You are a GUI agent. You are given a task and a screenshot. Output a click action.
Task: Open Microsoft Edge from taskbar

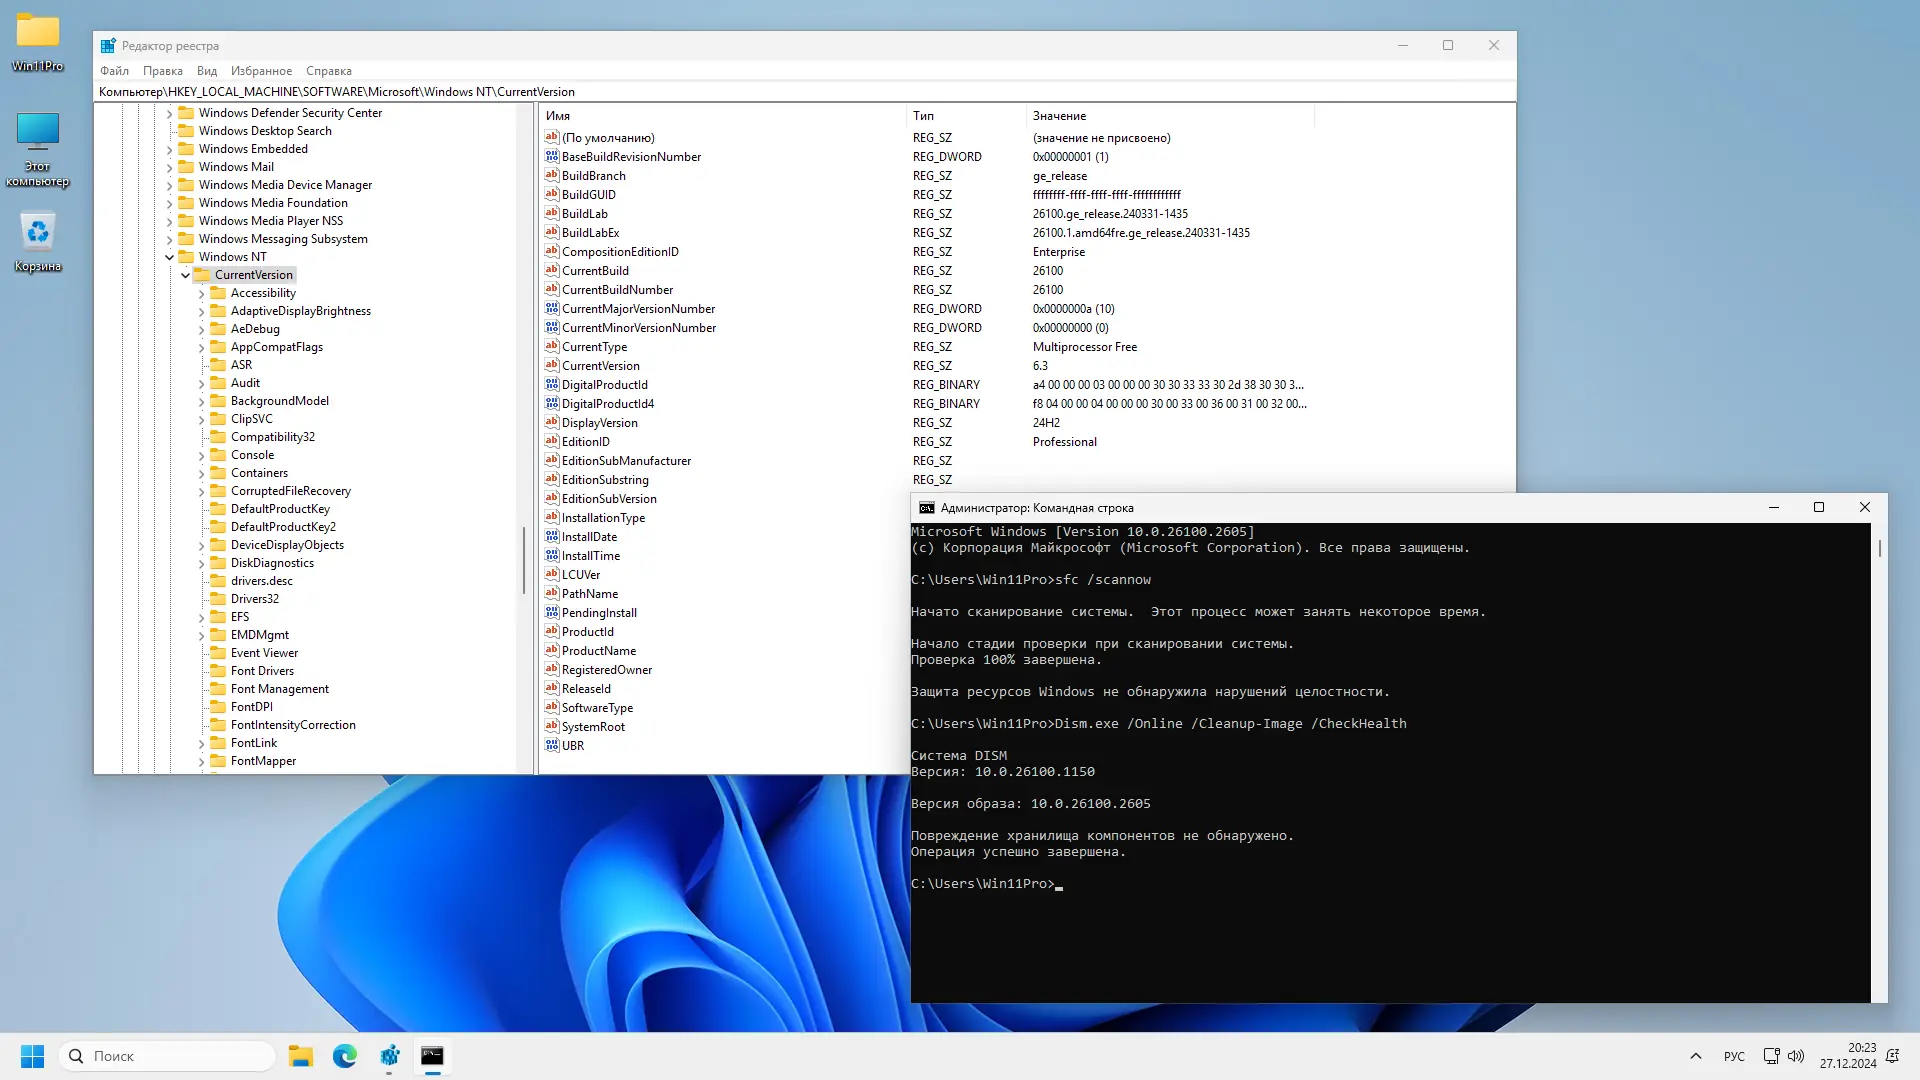click(345, 1056)
